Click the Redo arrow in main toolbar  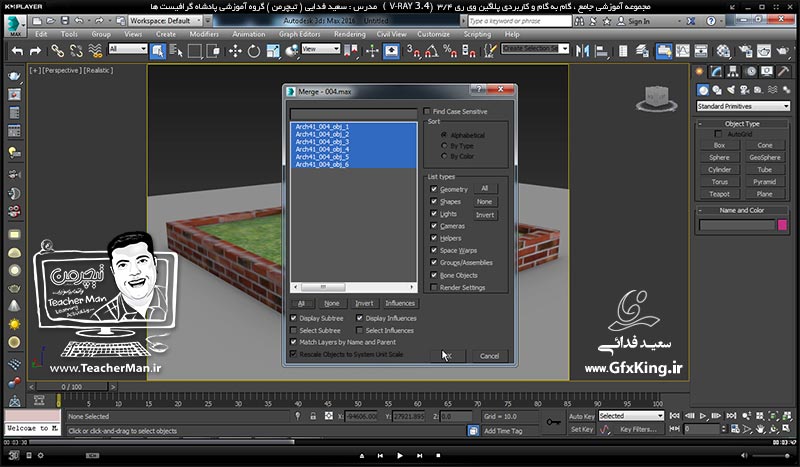(35, 51)
